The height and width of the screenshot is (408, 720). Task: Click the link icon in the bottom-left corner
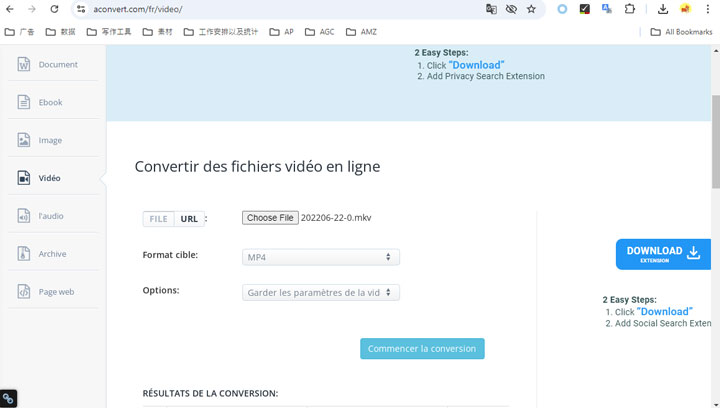(x=8, y=398)
